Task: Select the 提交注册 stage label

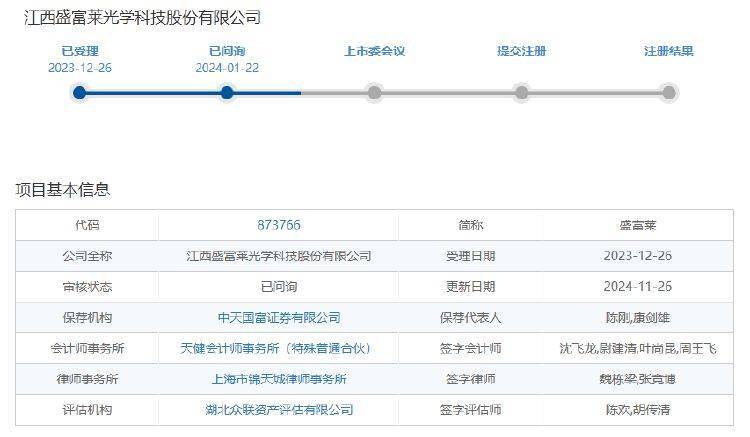Action: point(521,51)
